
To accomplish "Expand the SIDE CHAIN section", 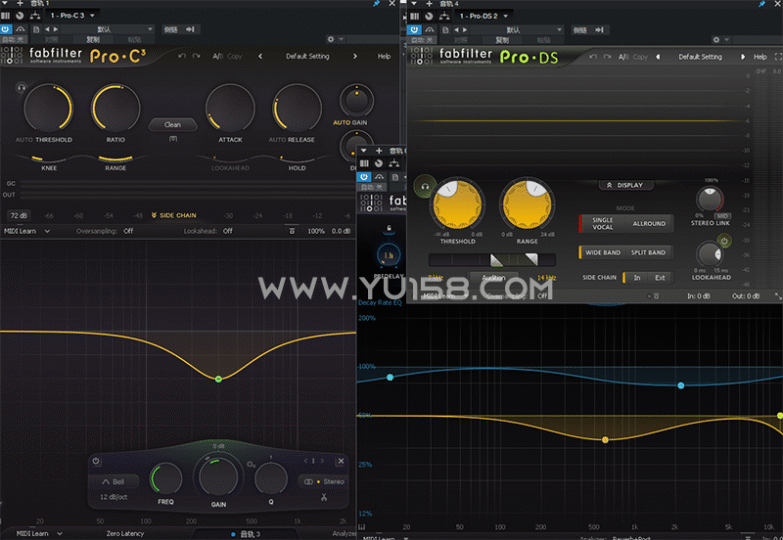I will 174,215.
